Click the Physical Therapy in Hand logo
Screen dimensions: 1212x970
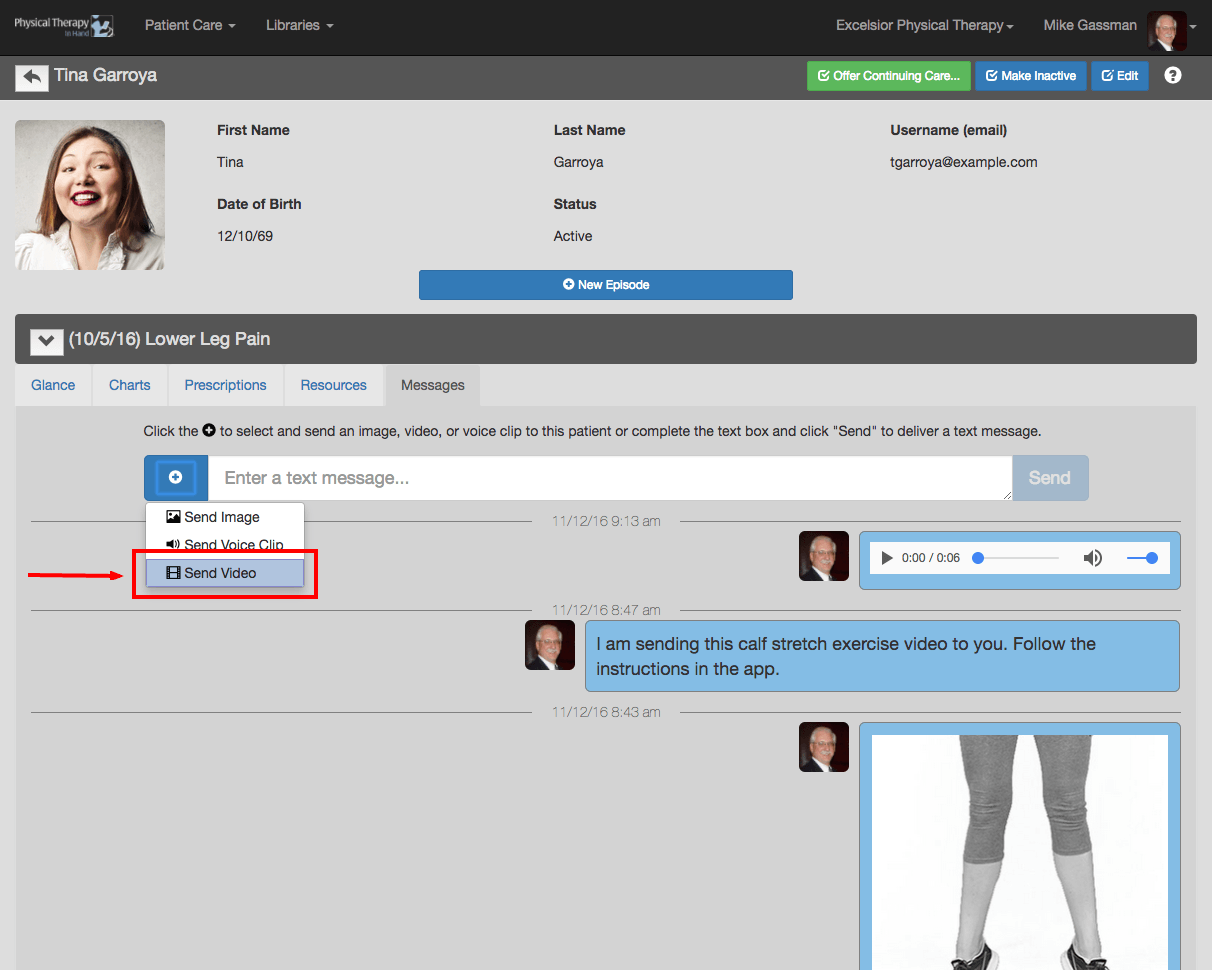[x=63, y=26]
